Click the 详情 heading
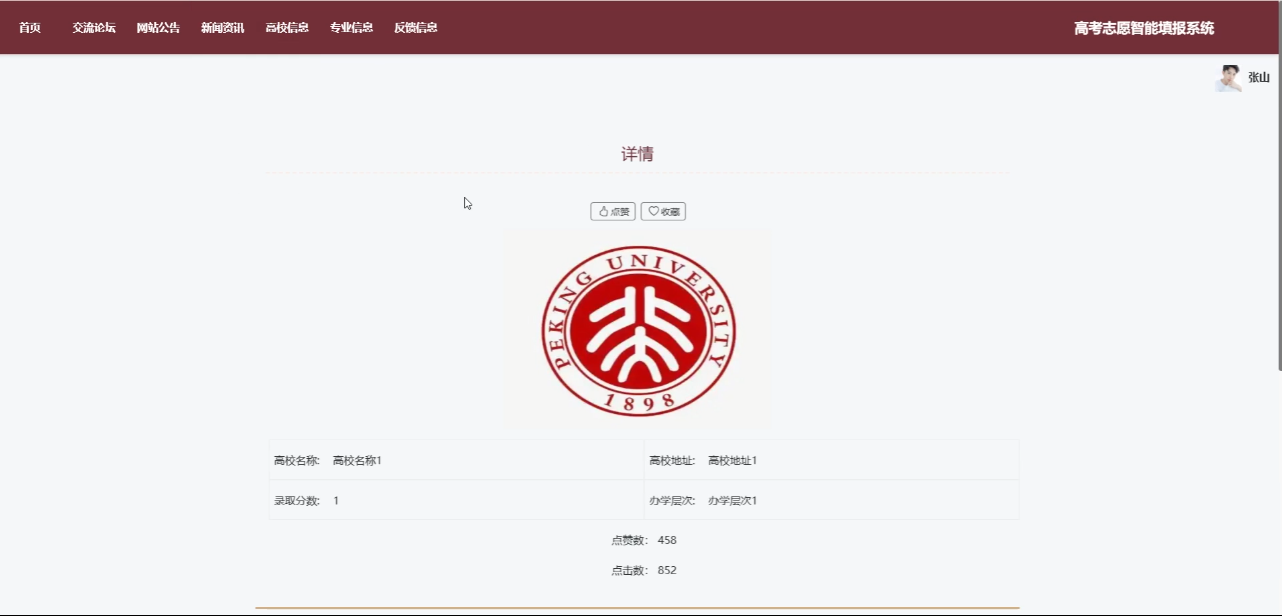This screenshot has width=1282, height=616. click(x=637, y=154)
